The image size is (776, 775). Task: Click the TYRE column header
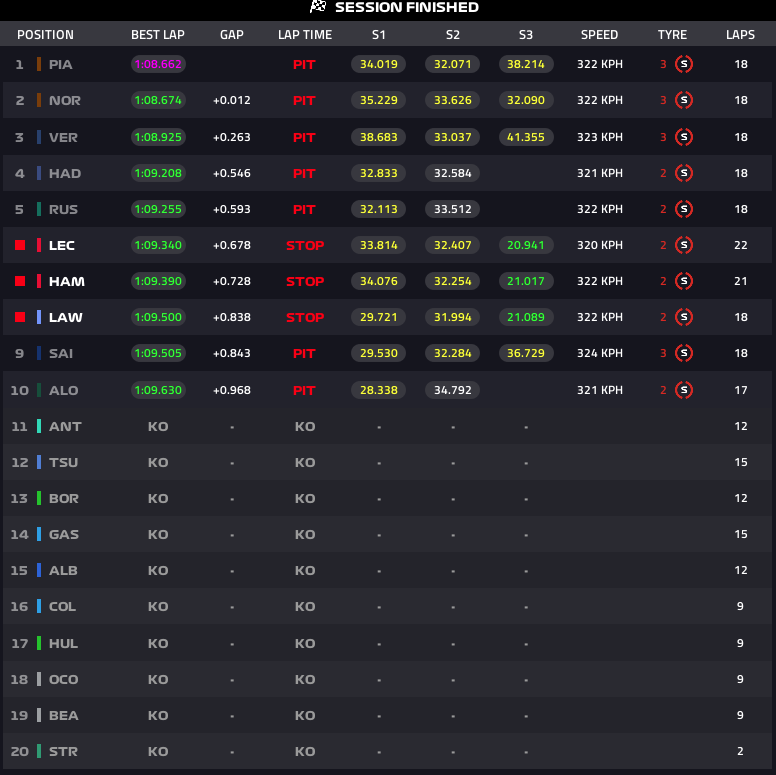672,35
